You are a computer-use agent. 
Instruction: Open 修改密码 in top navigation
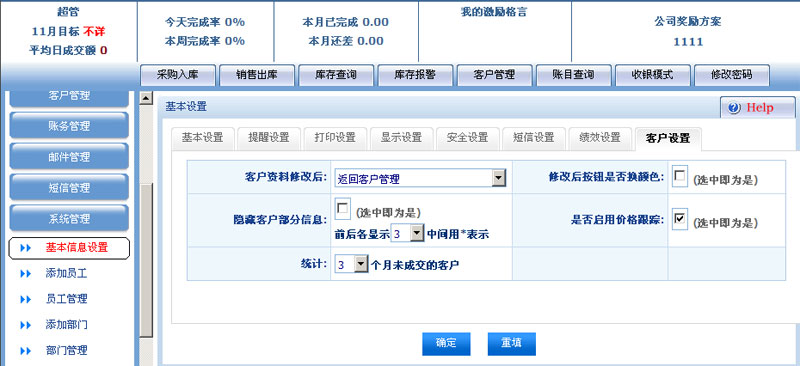click(x=732, y=75)
